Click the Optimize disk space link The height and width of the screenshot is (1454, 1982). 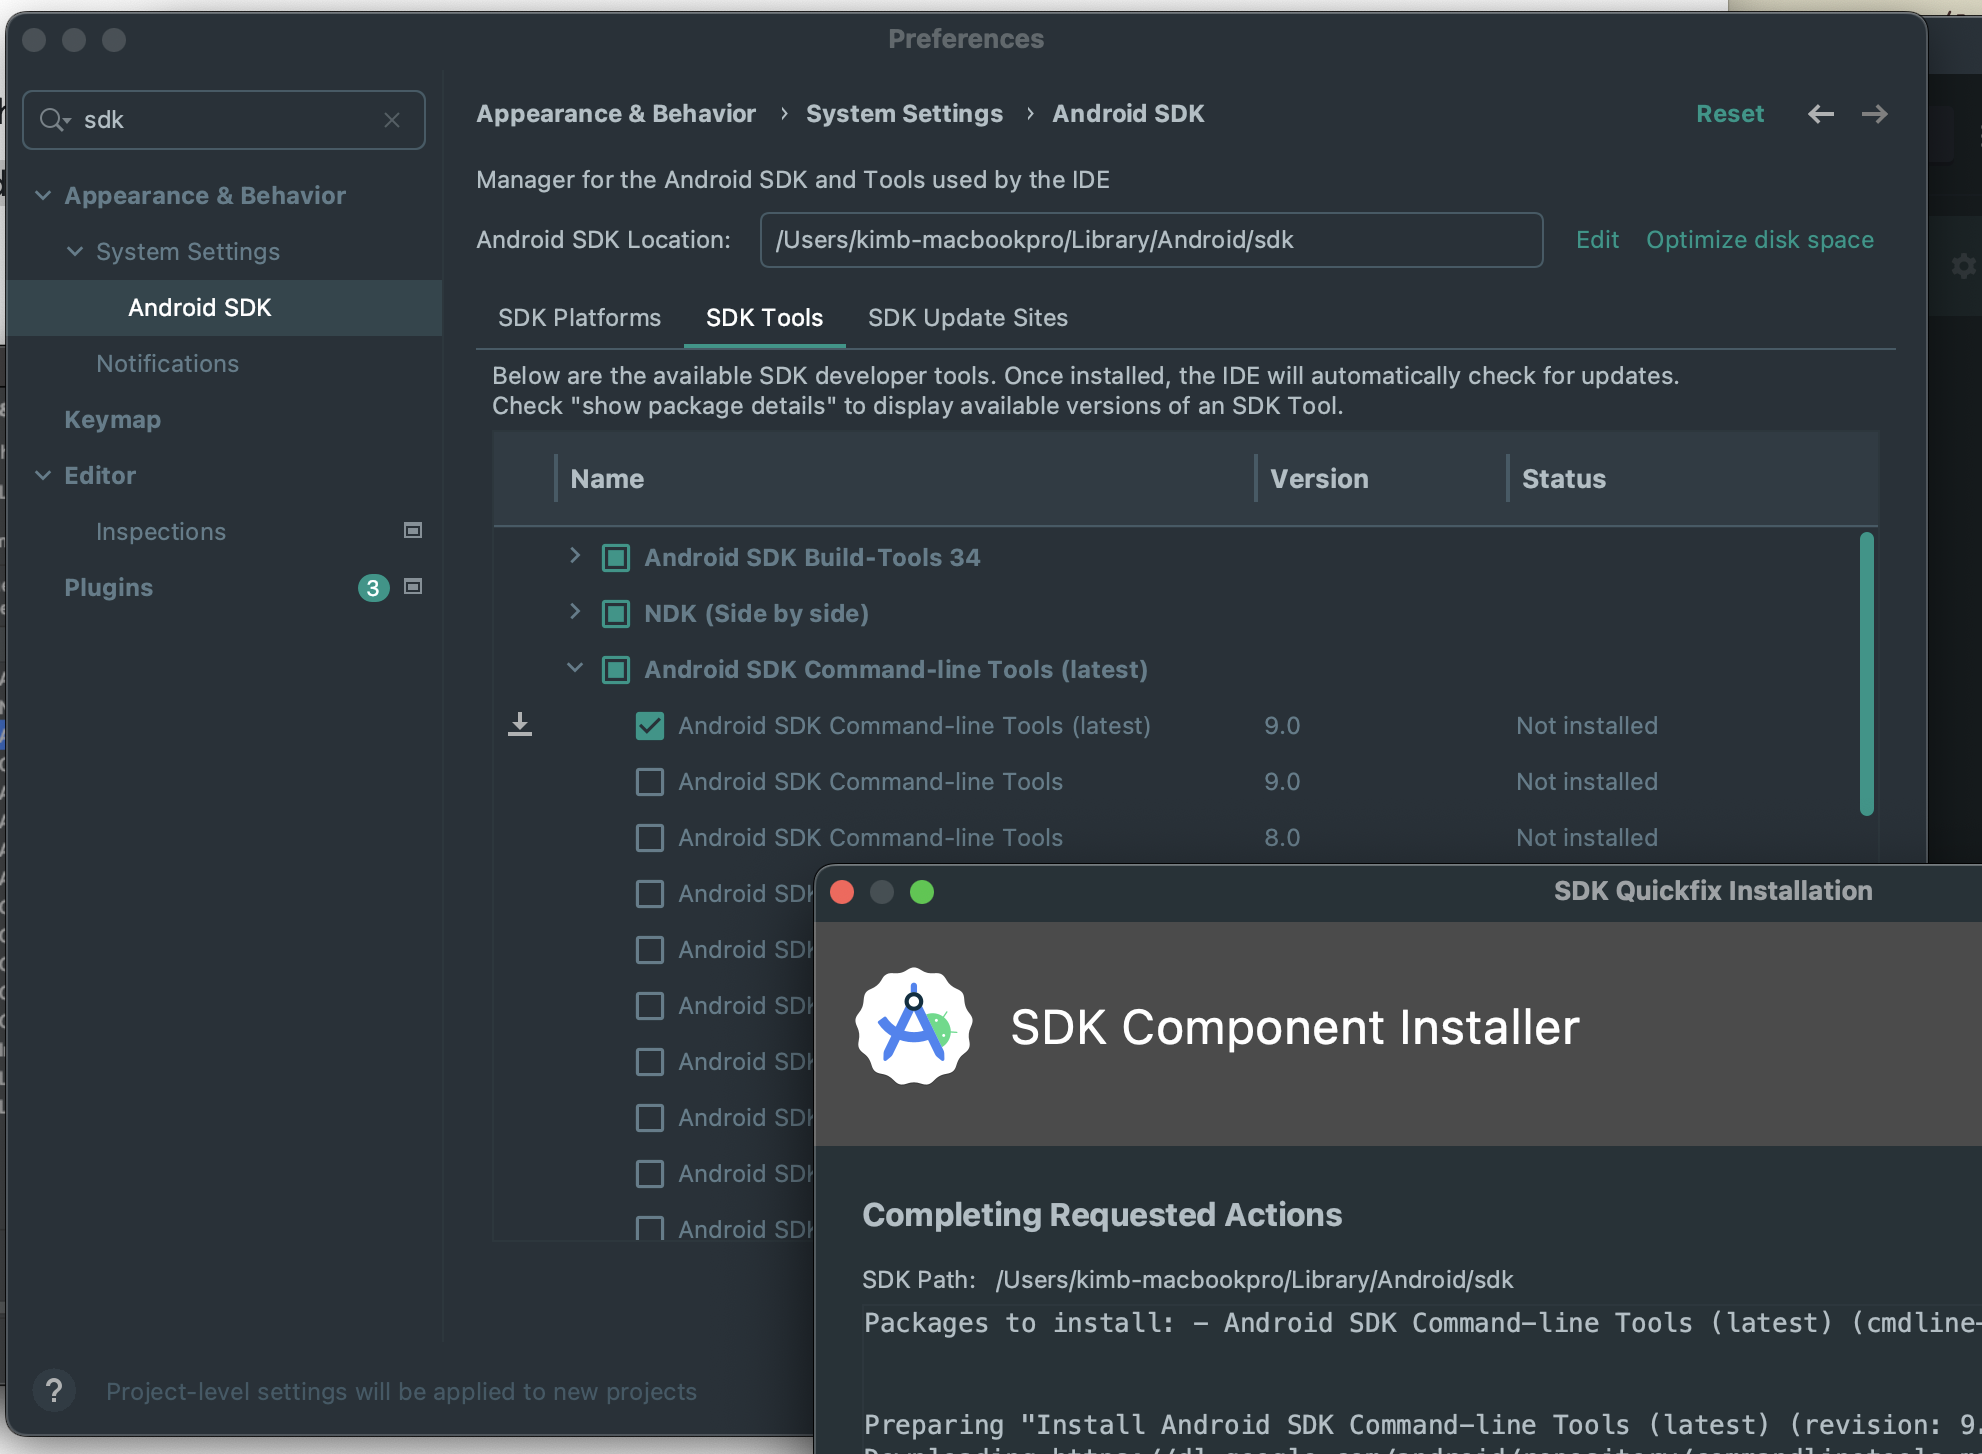tap(1759, 240)
